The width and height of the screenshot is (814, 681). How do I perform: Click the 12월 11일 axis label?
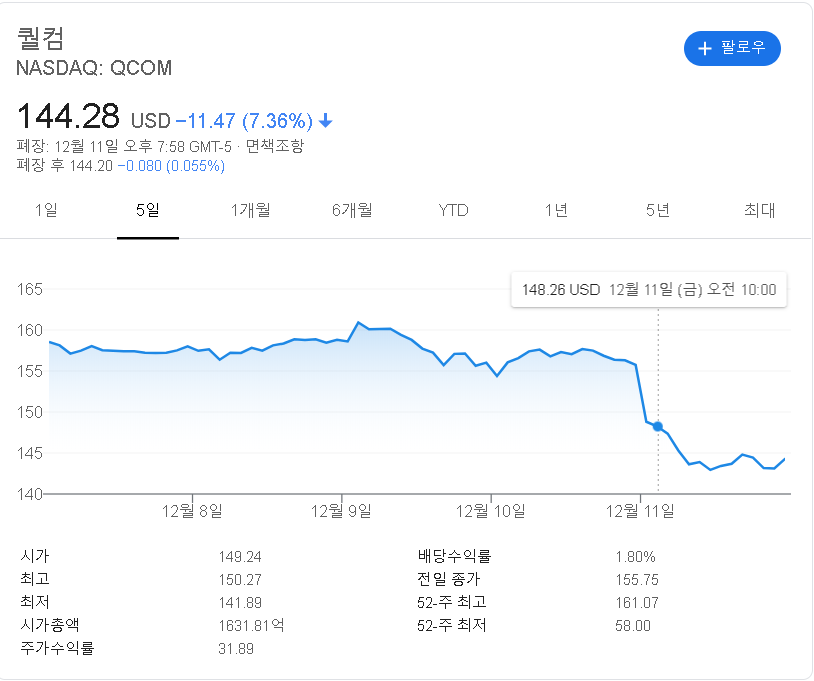tap(640, 511)
